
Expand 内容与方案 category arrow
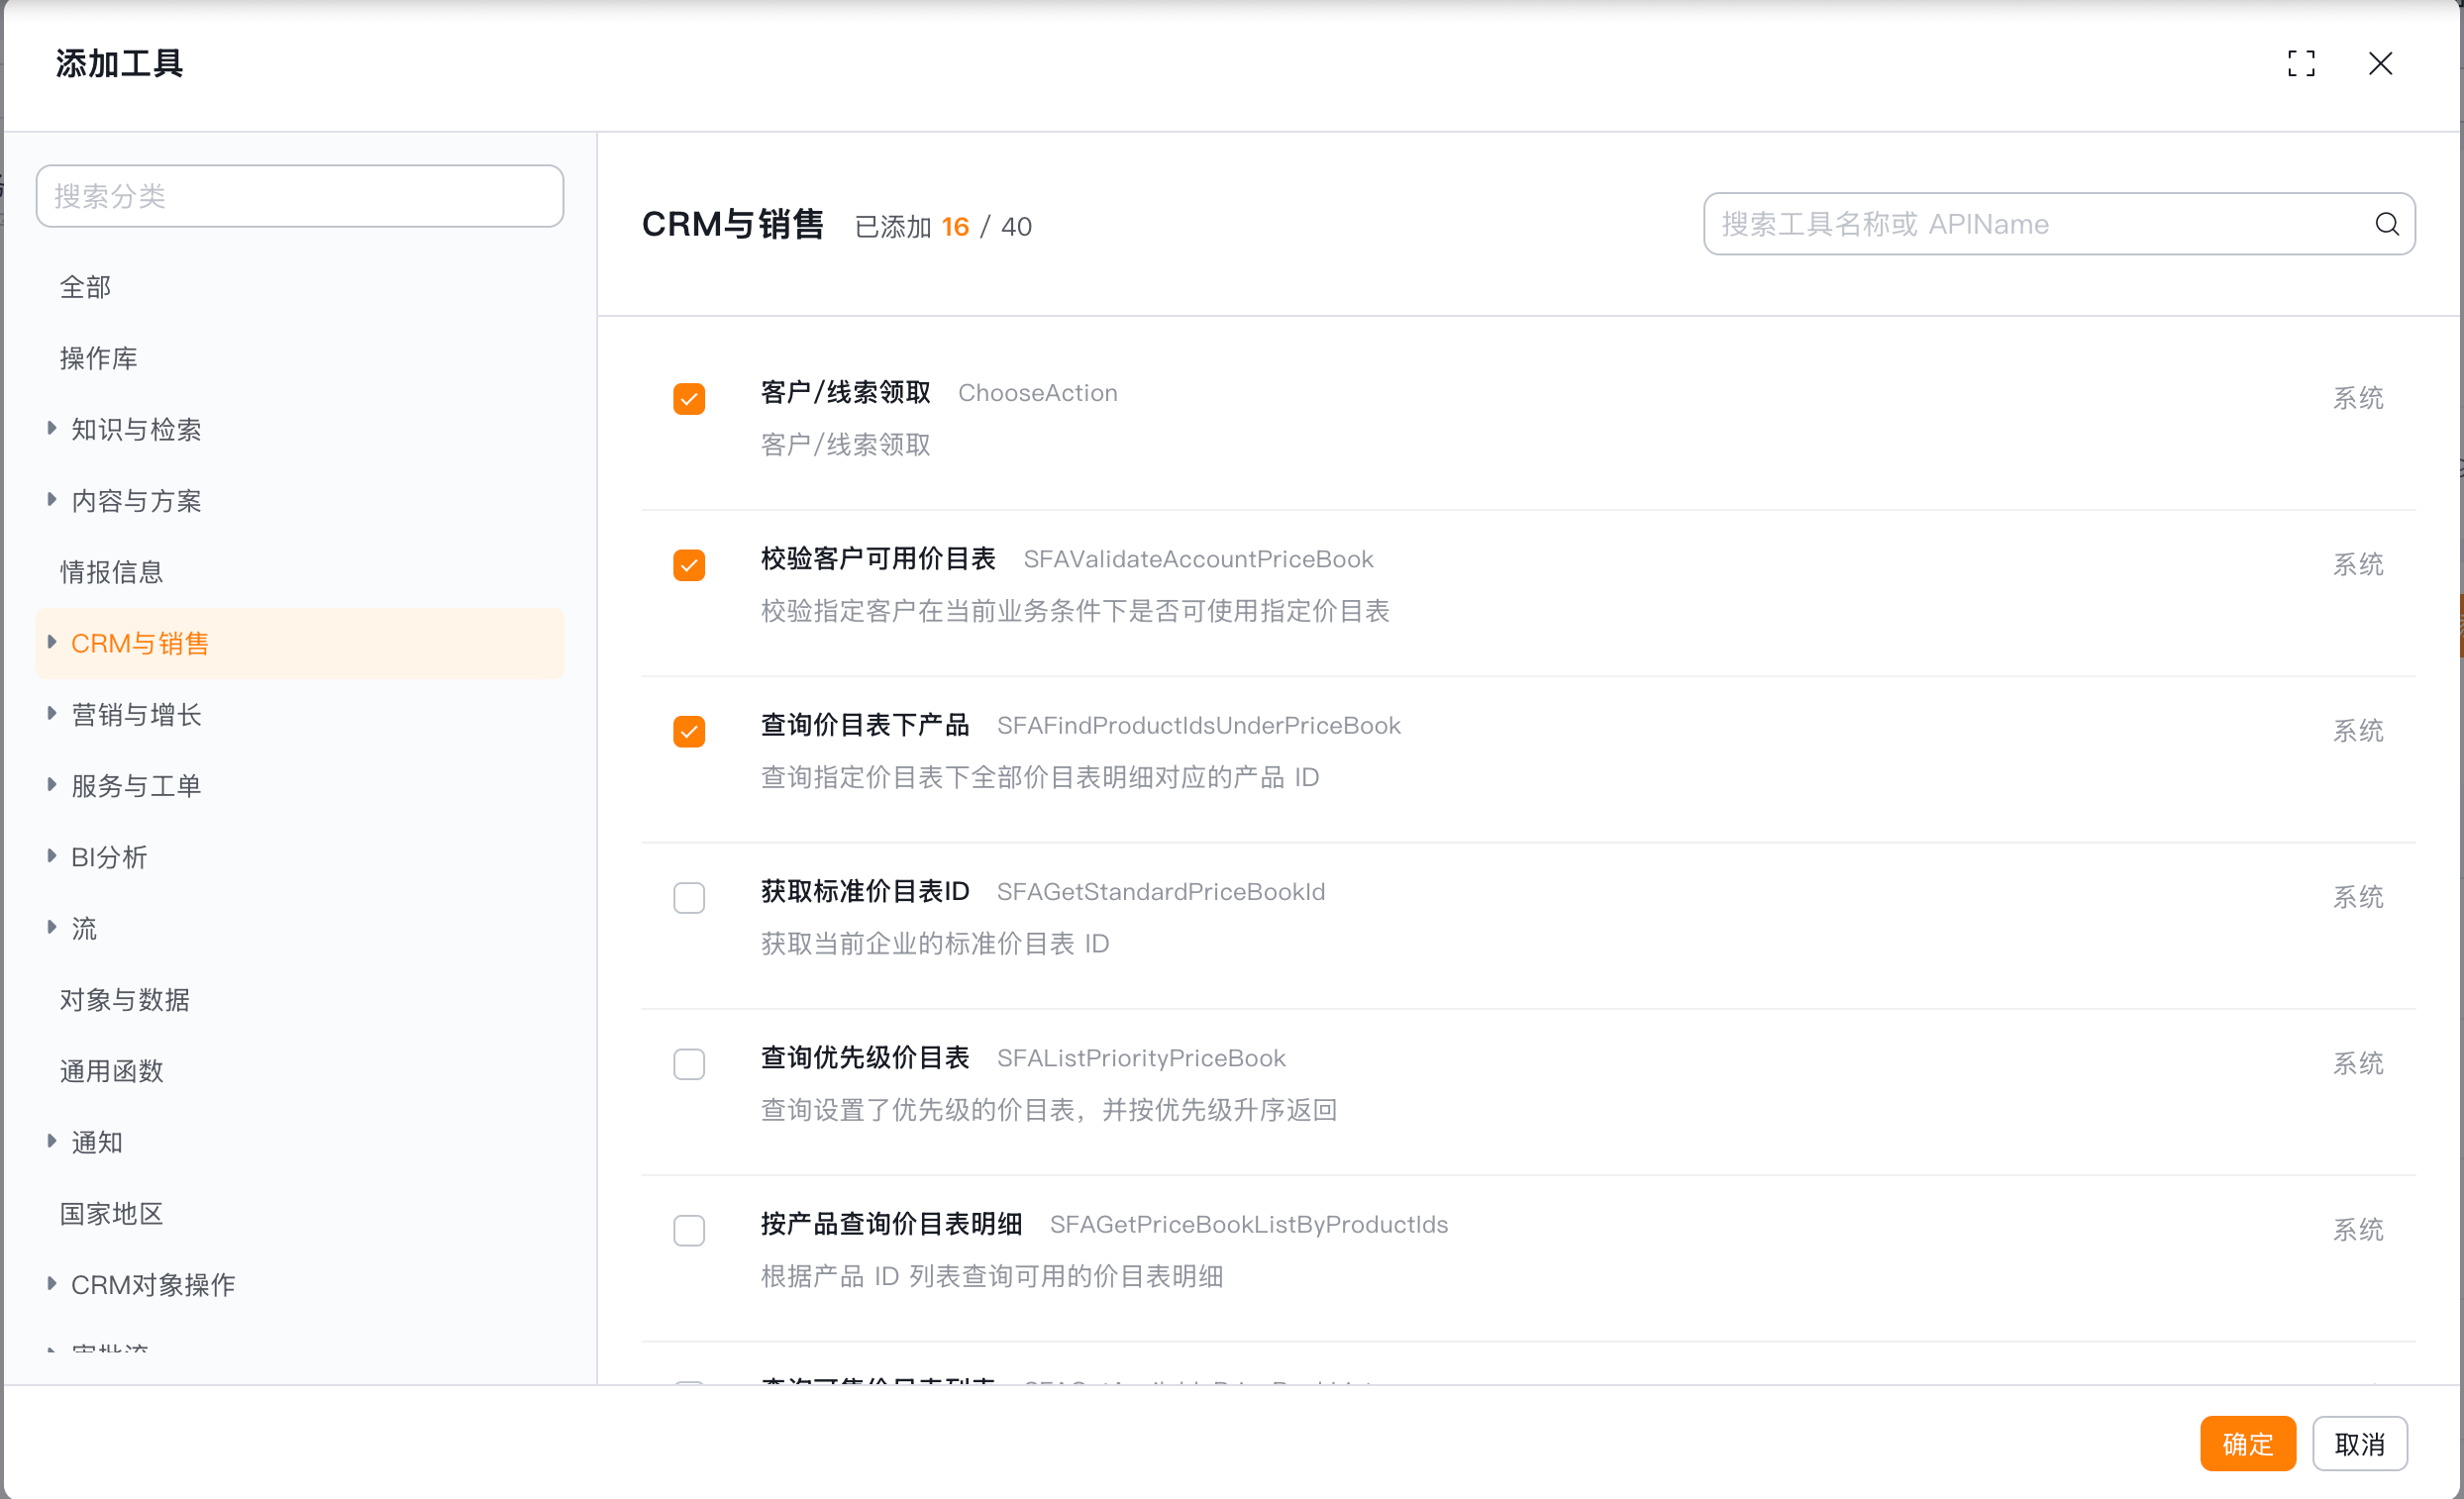coord(52,499)
